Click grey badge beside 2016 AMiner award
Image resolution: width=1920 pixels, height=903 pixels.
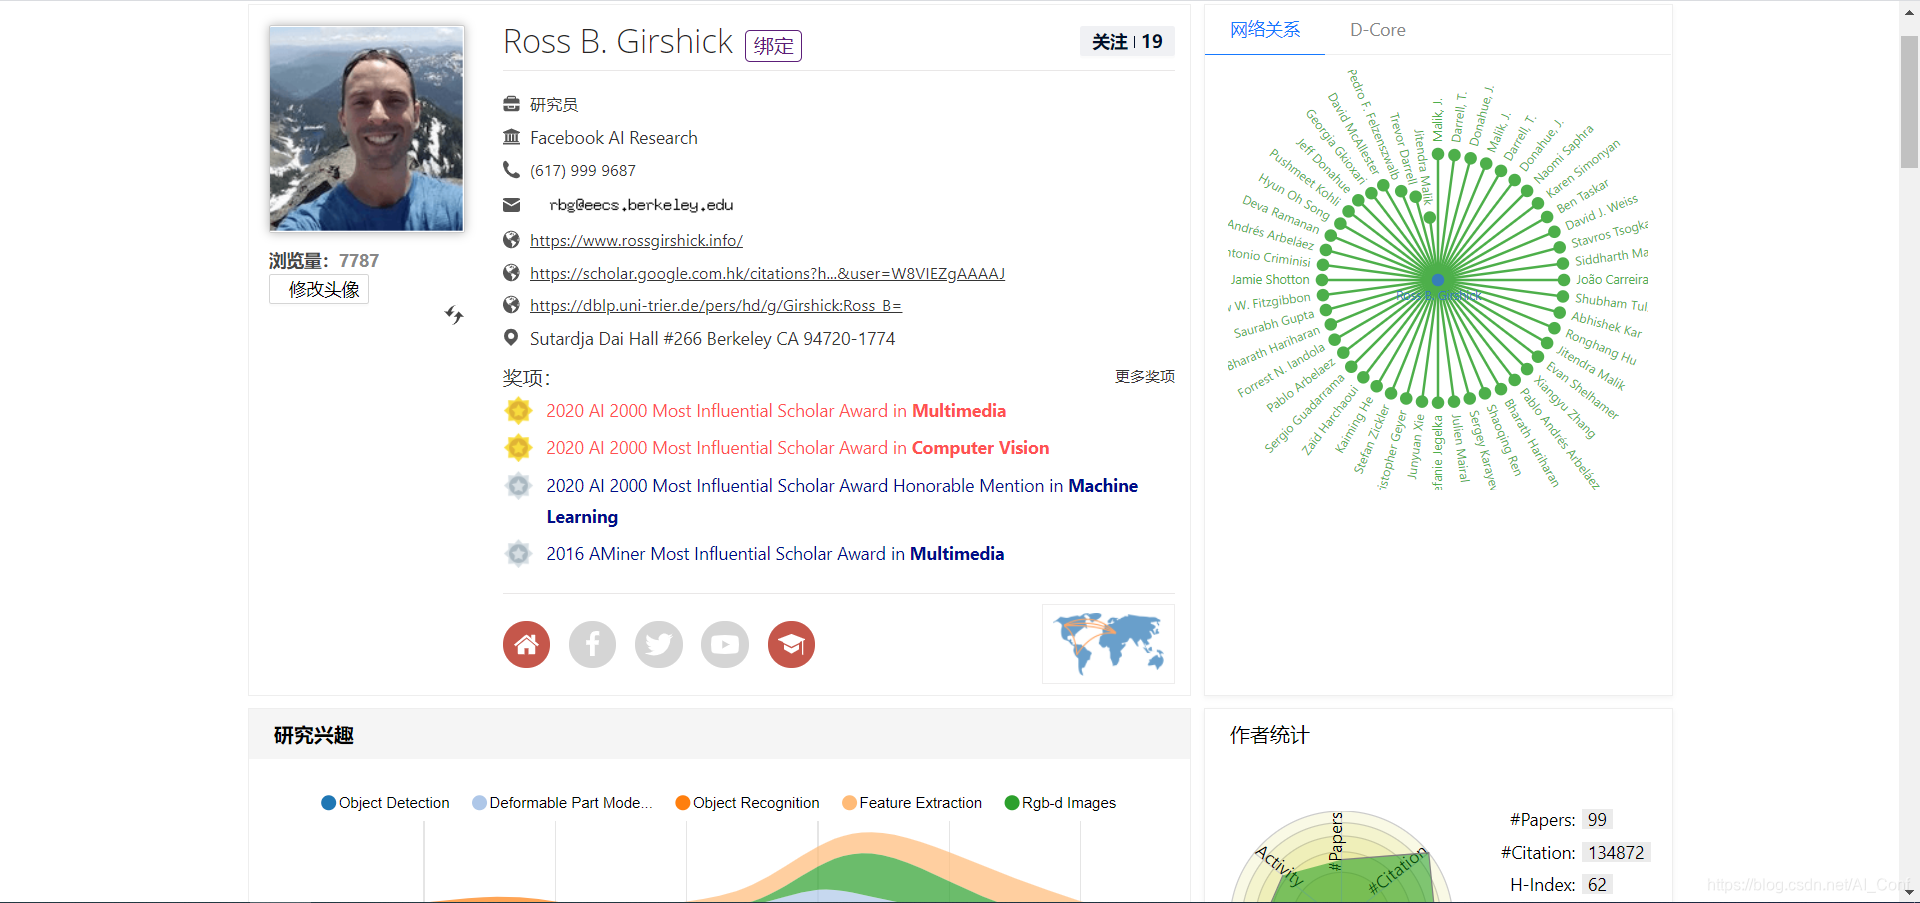(x=518, y=554)
